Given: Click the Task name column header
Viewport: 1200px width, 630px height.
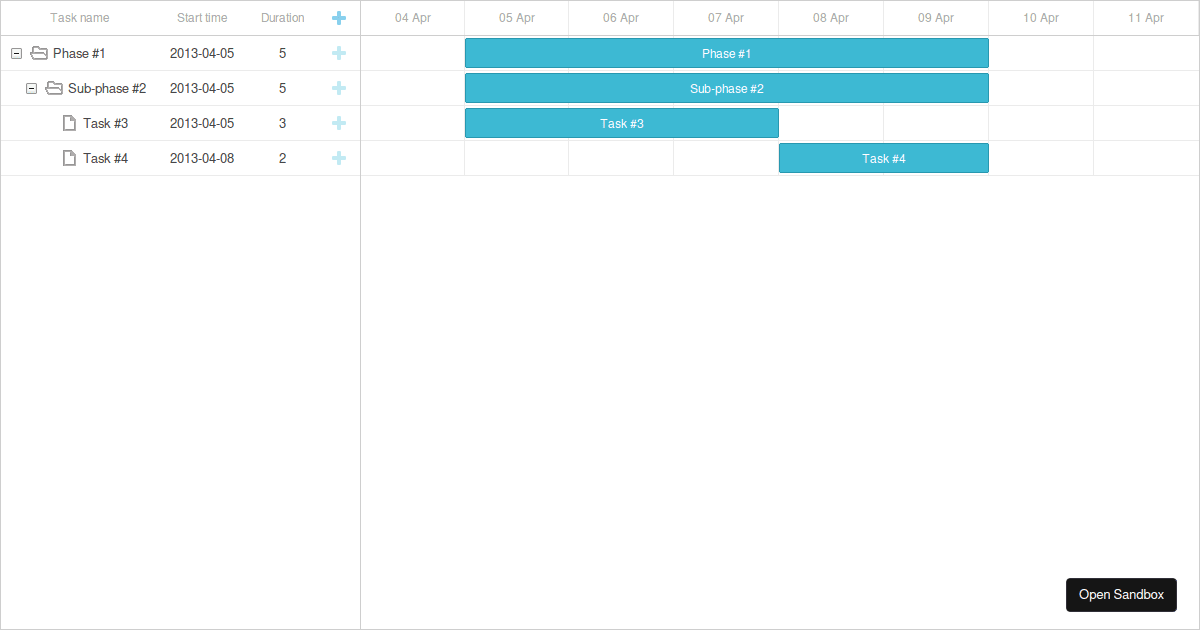Looking at the screenshot, I should [x=80, y=18].
